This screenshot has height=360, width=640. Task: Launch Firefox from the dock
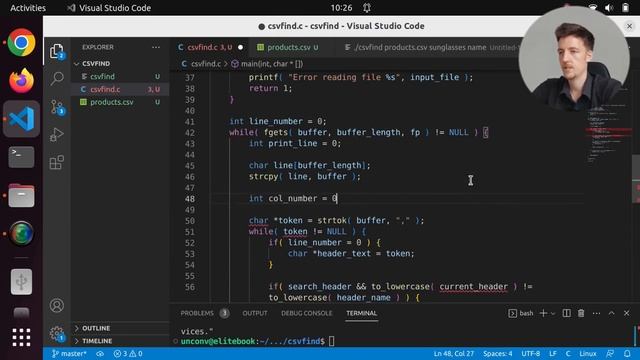click(x=21, y=80)
